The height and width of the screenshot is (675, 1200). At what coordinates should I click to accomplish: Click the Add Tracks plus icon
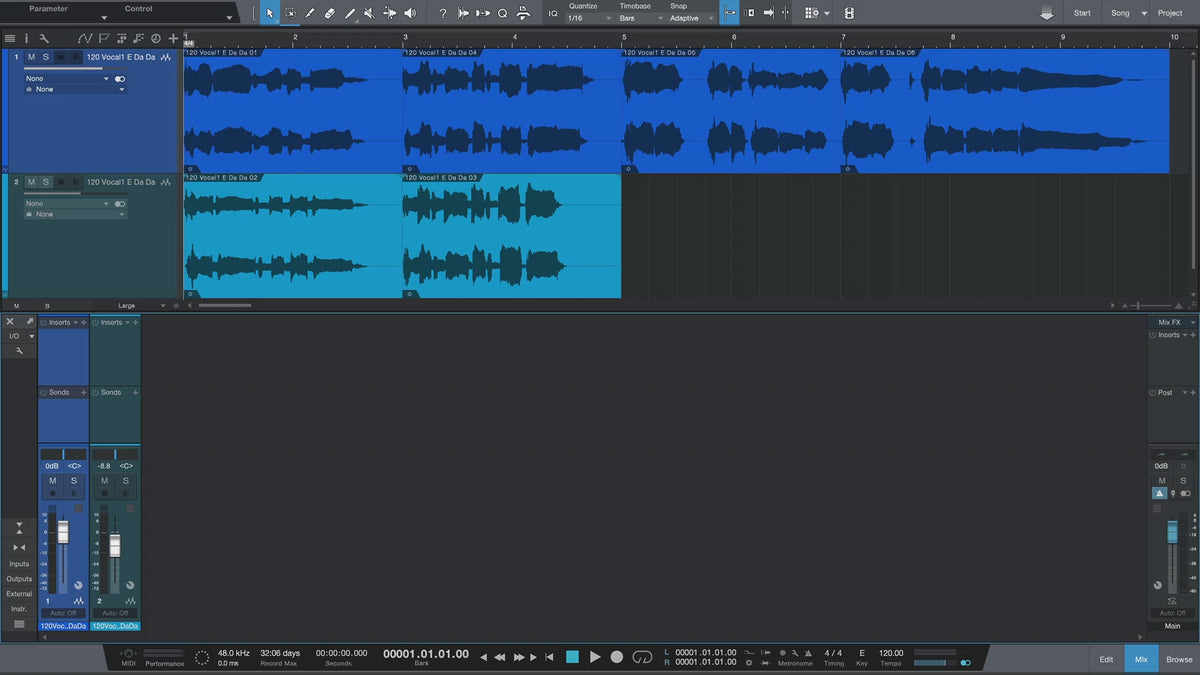click(173, 39)
